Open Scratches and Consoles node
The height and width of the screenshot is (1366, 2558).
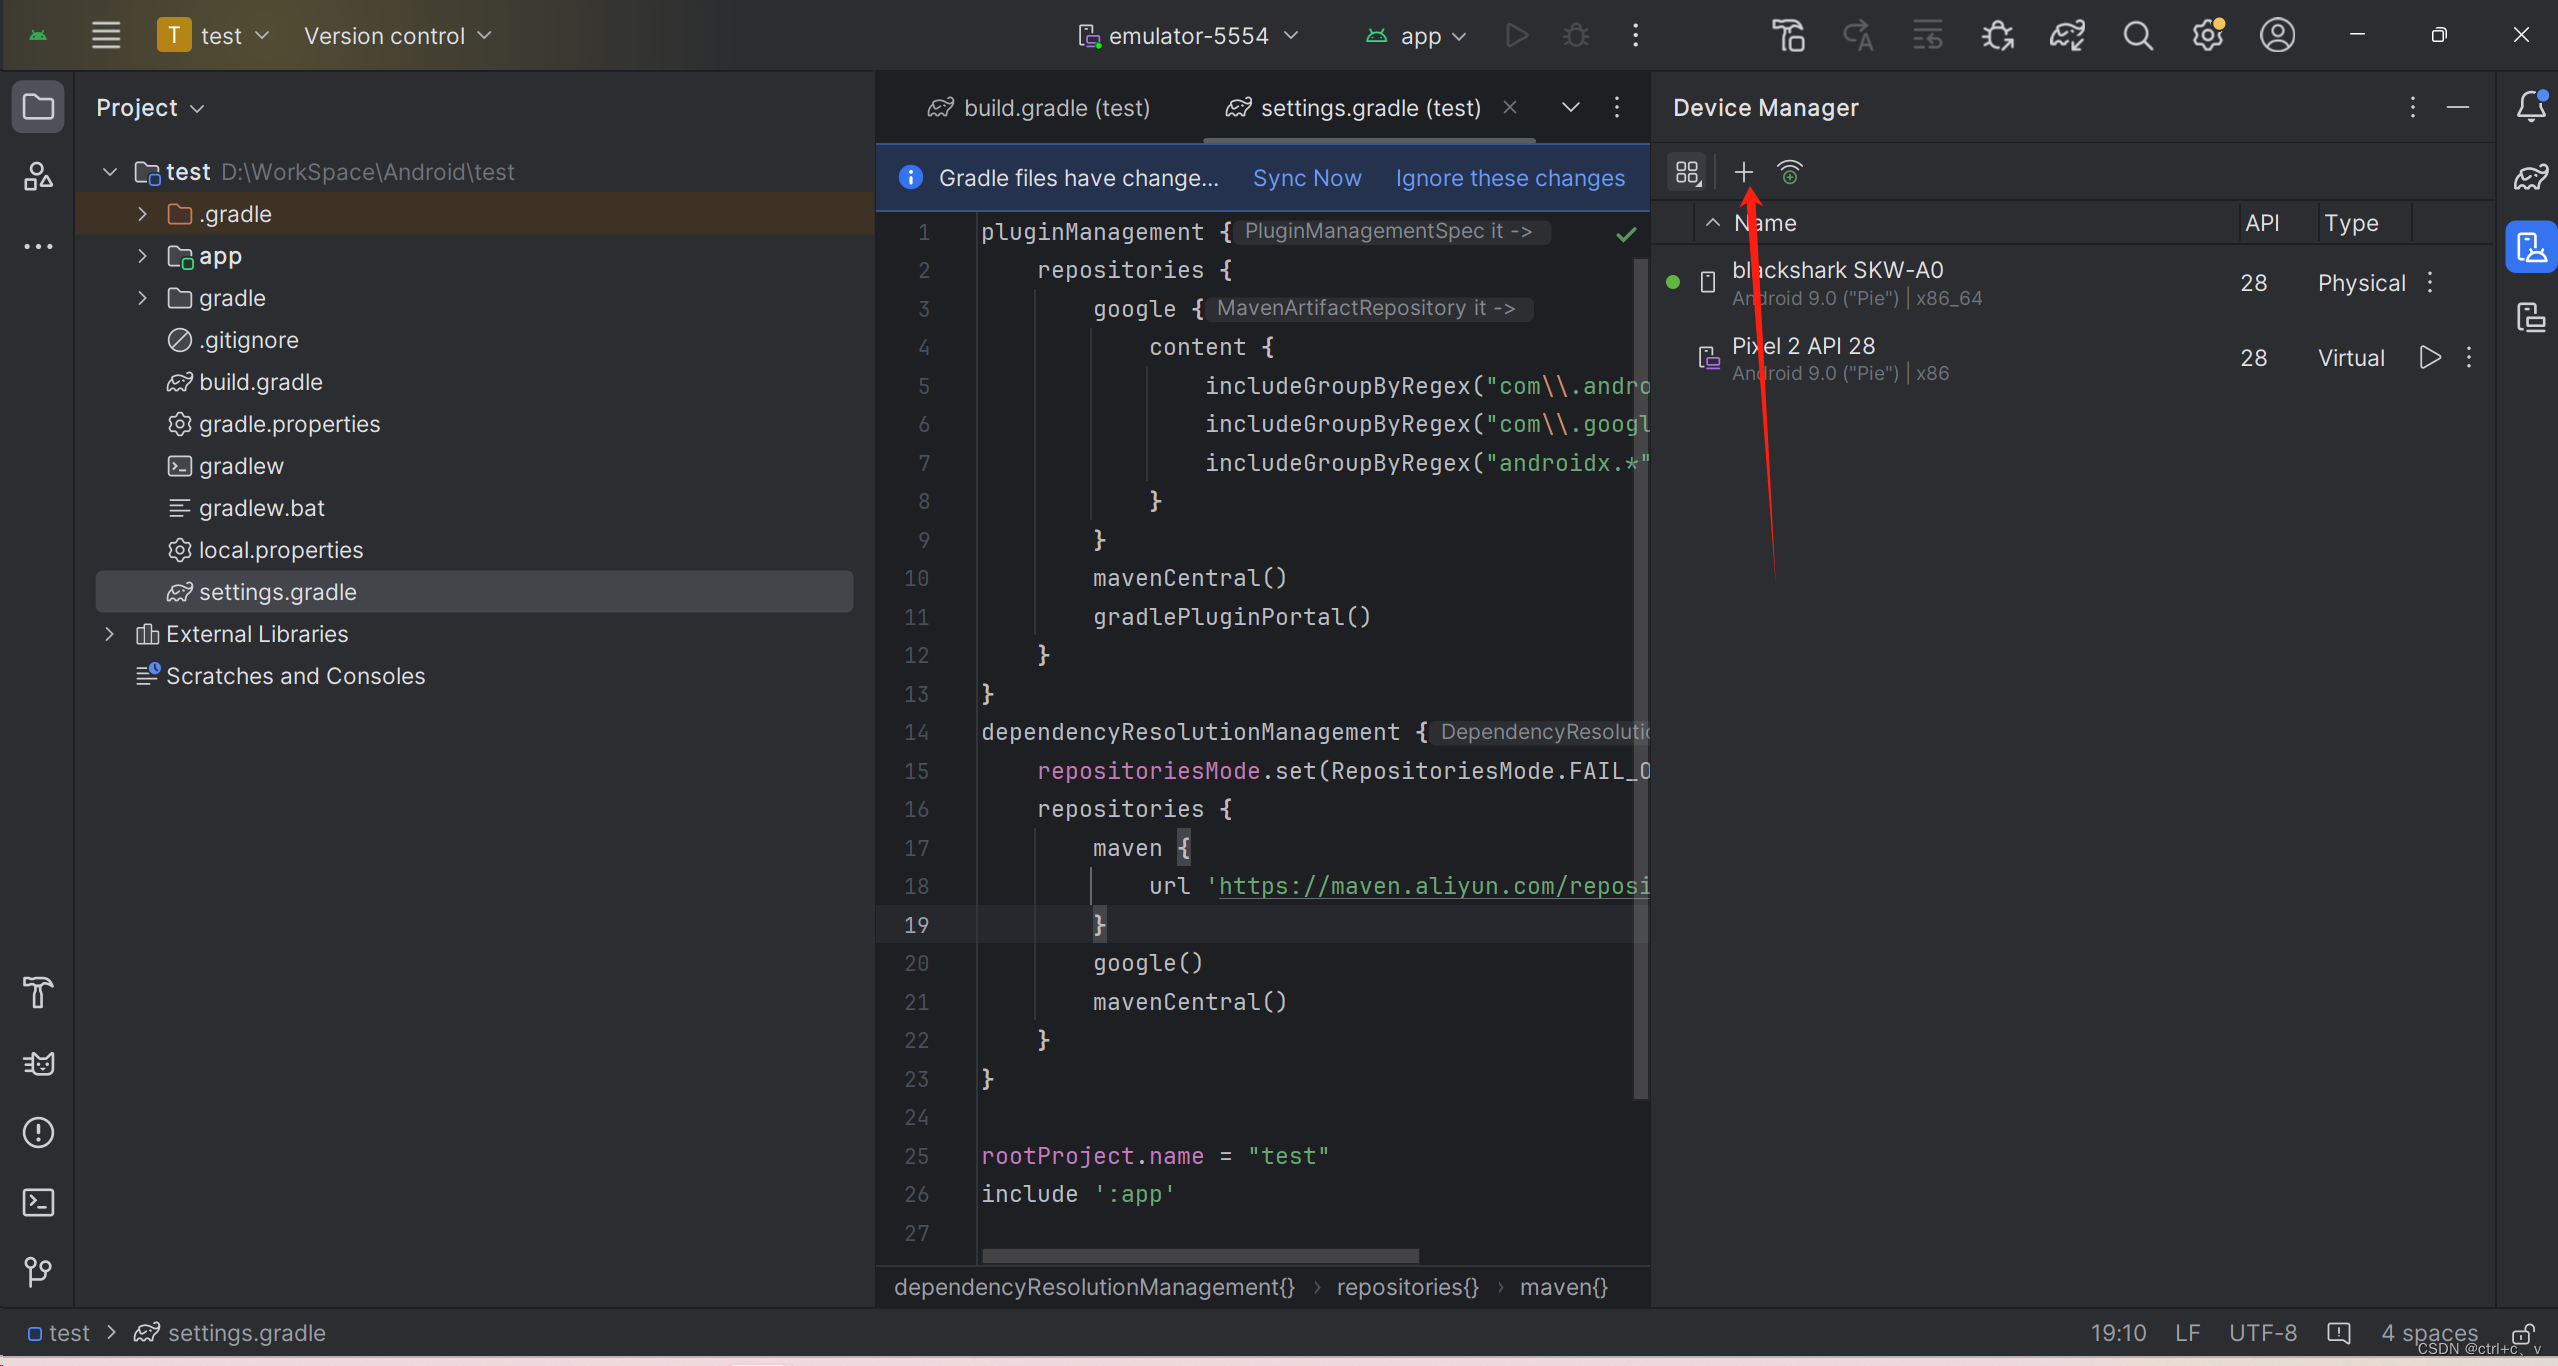295,676
